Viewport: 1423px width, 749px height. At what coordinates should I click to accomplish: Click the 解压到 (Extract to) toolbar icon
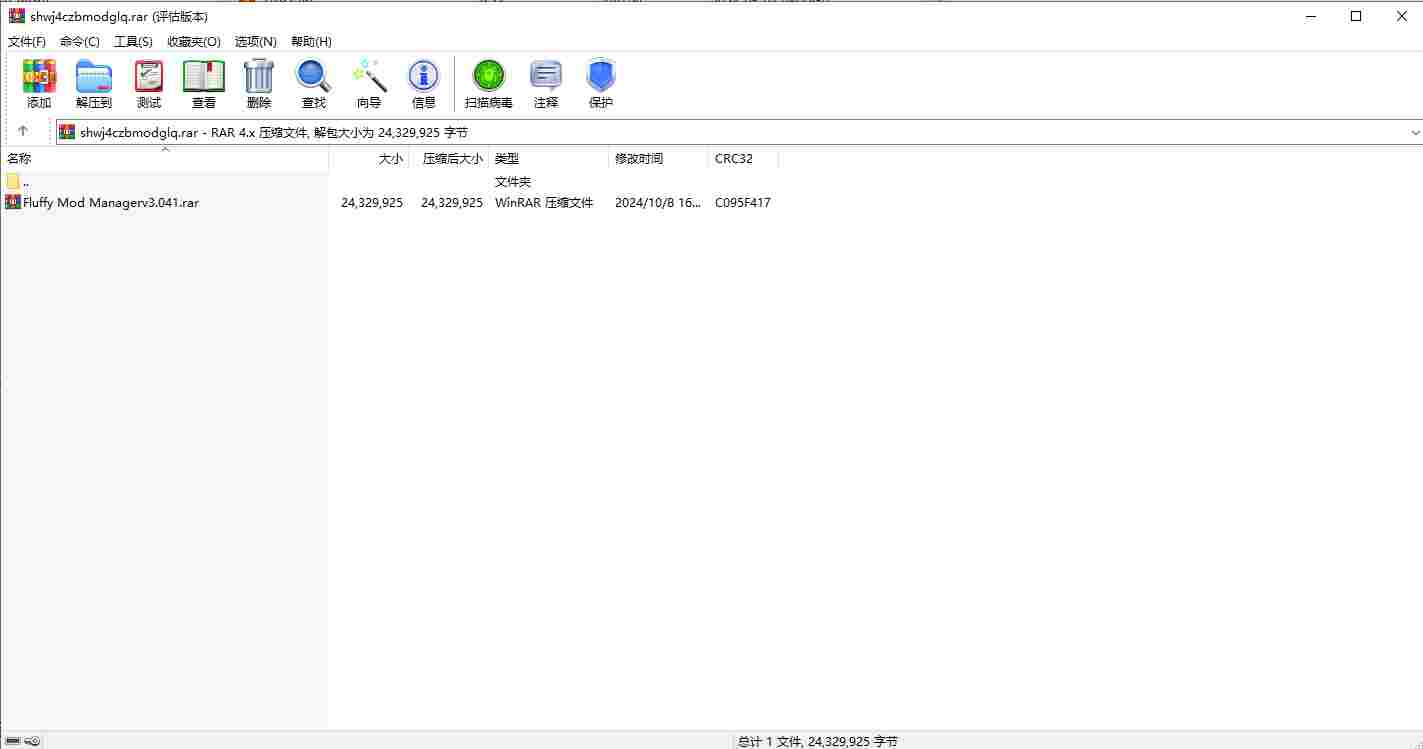click(94, 84)
